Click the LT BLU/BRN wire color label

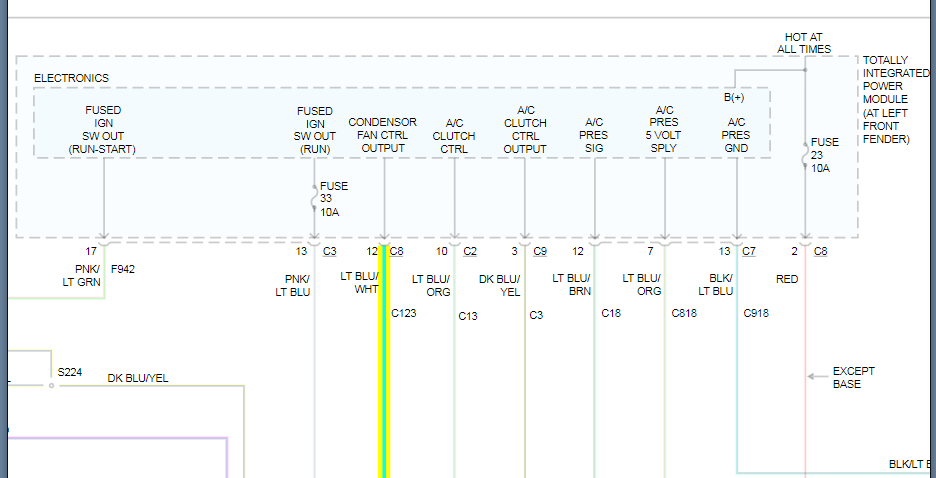pyautogui.click(x=571, y=285)
